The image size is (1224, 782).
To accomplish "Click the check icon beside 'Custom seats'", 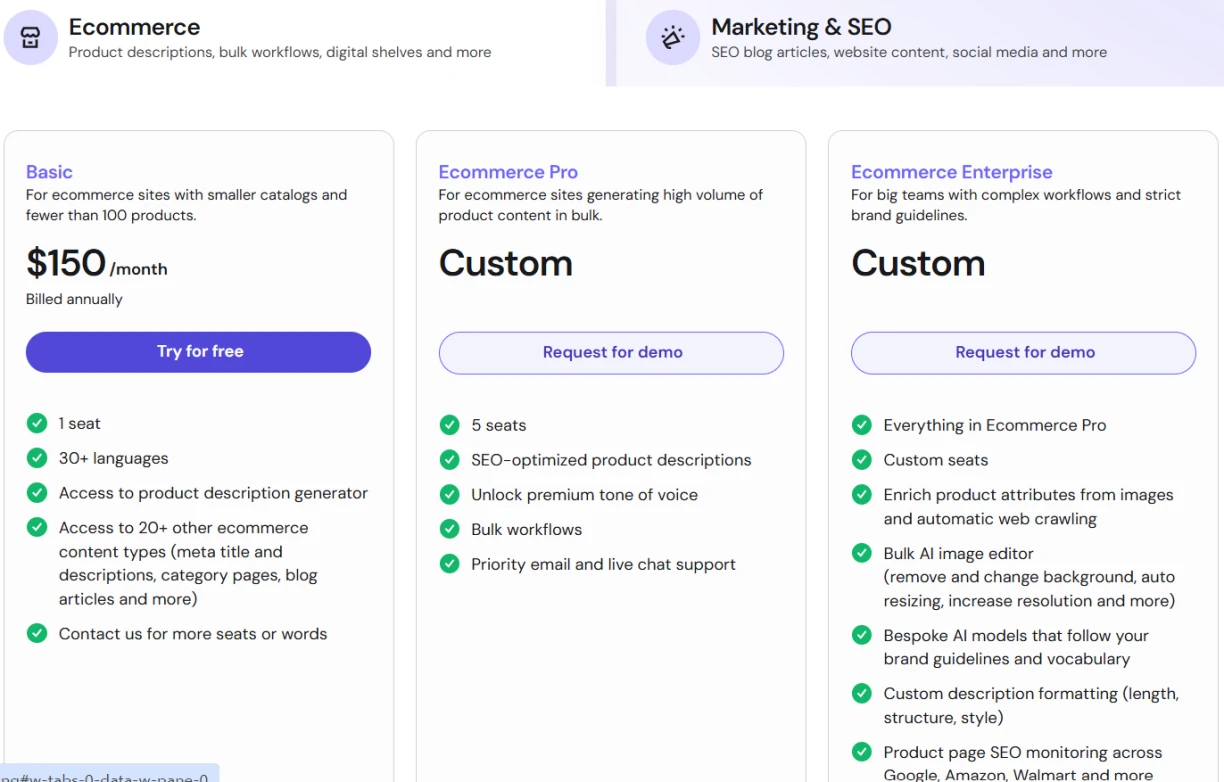I will [862, 460].
